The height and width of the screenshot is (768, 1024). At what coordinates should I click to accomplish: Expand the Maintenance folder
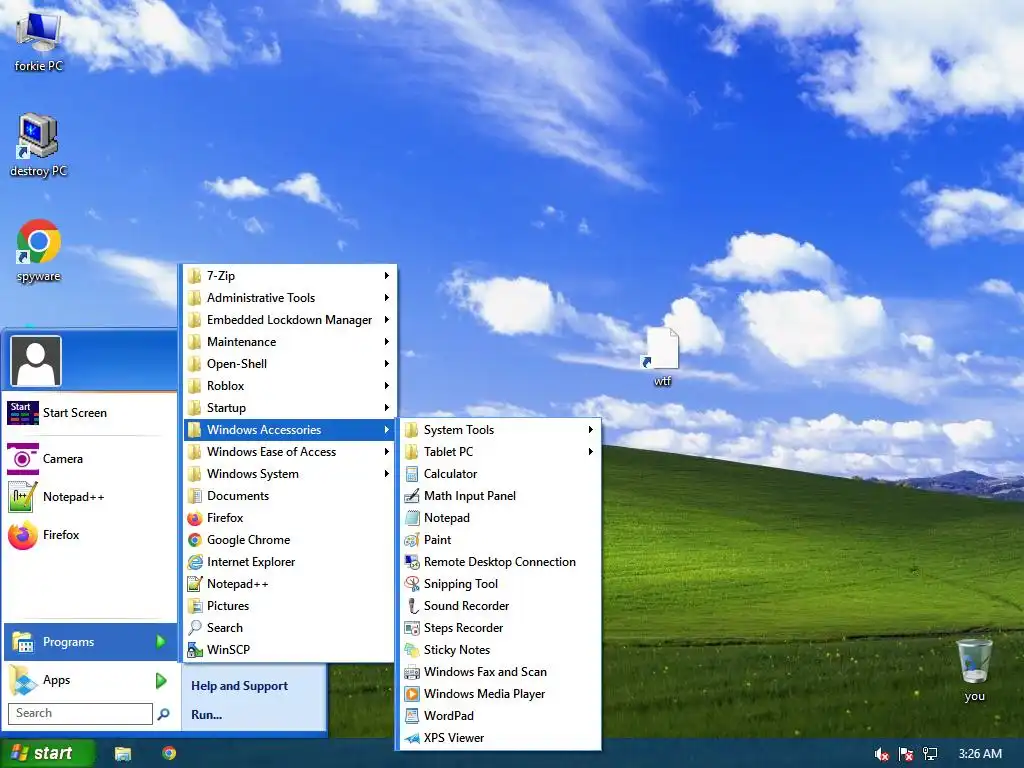pos(289,342)
